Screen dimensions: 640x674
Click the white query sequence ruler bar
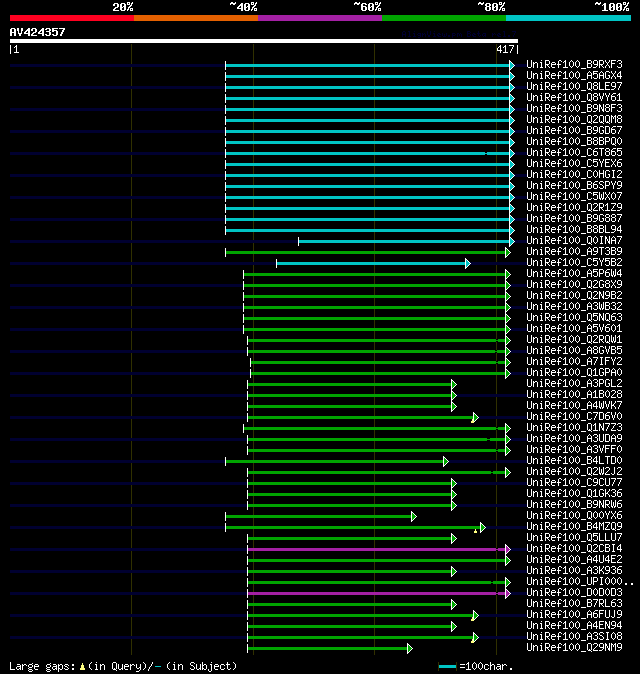point(264,41)
